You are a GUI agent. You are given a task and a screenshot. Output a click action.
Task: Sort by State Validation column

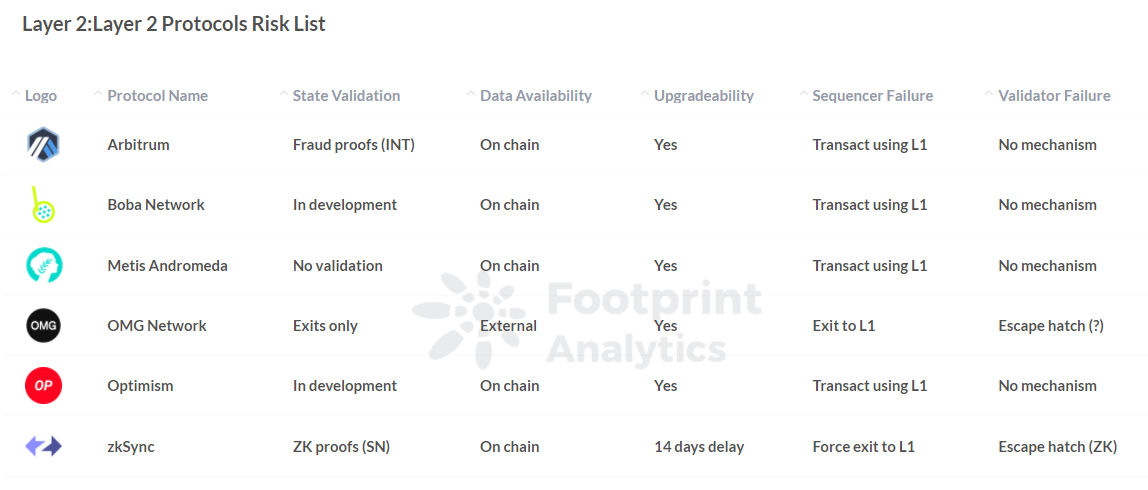coord(346,95)
